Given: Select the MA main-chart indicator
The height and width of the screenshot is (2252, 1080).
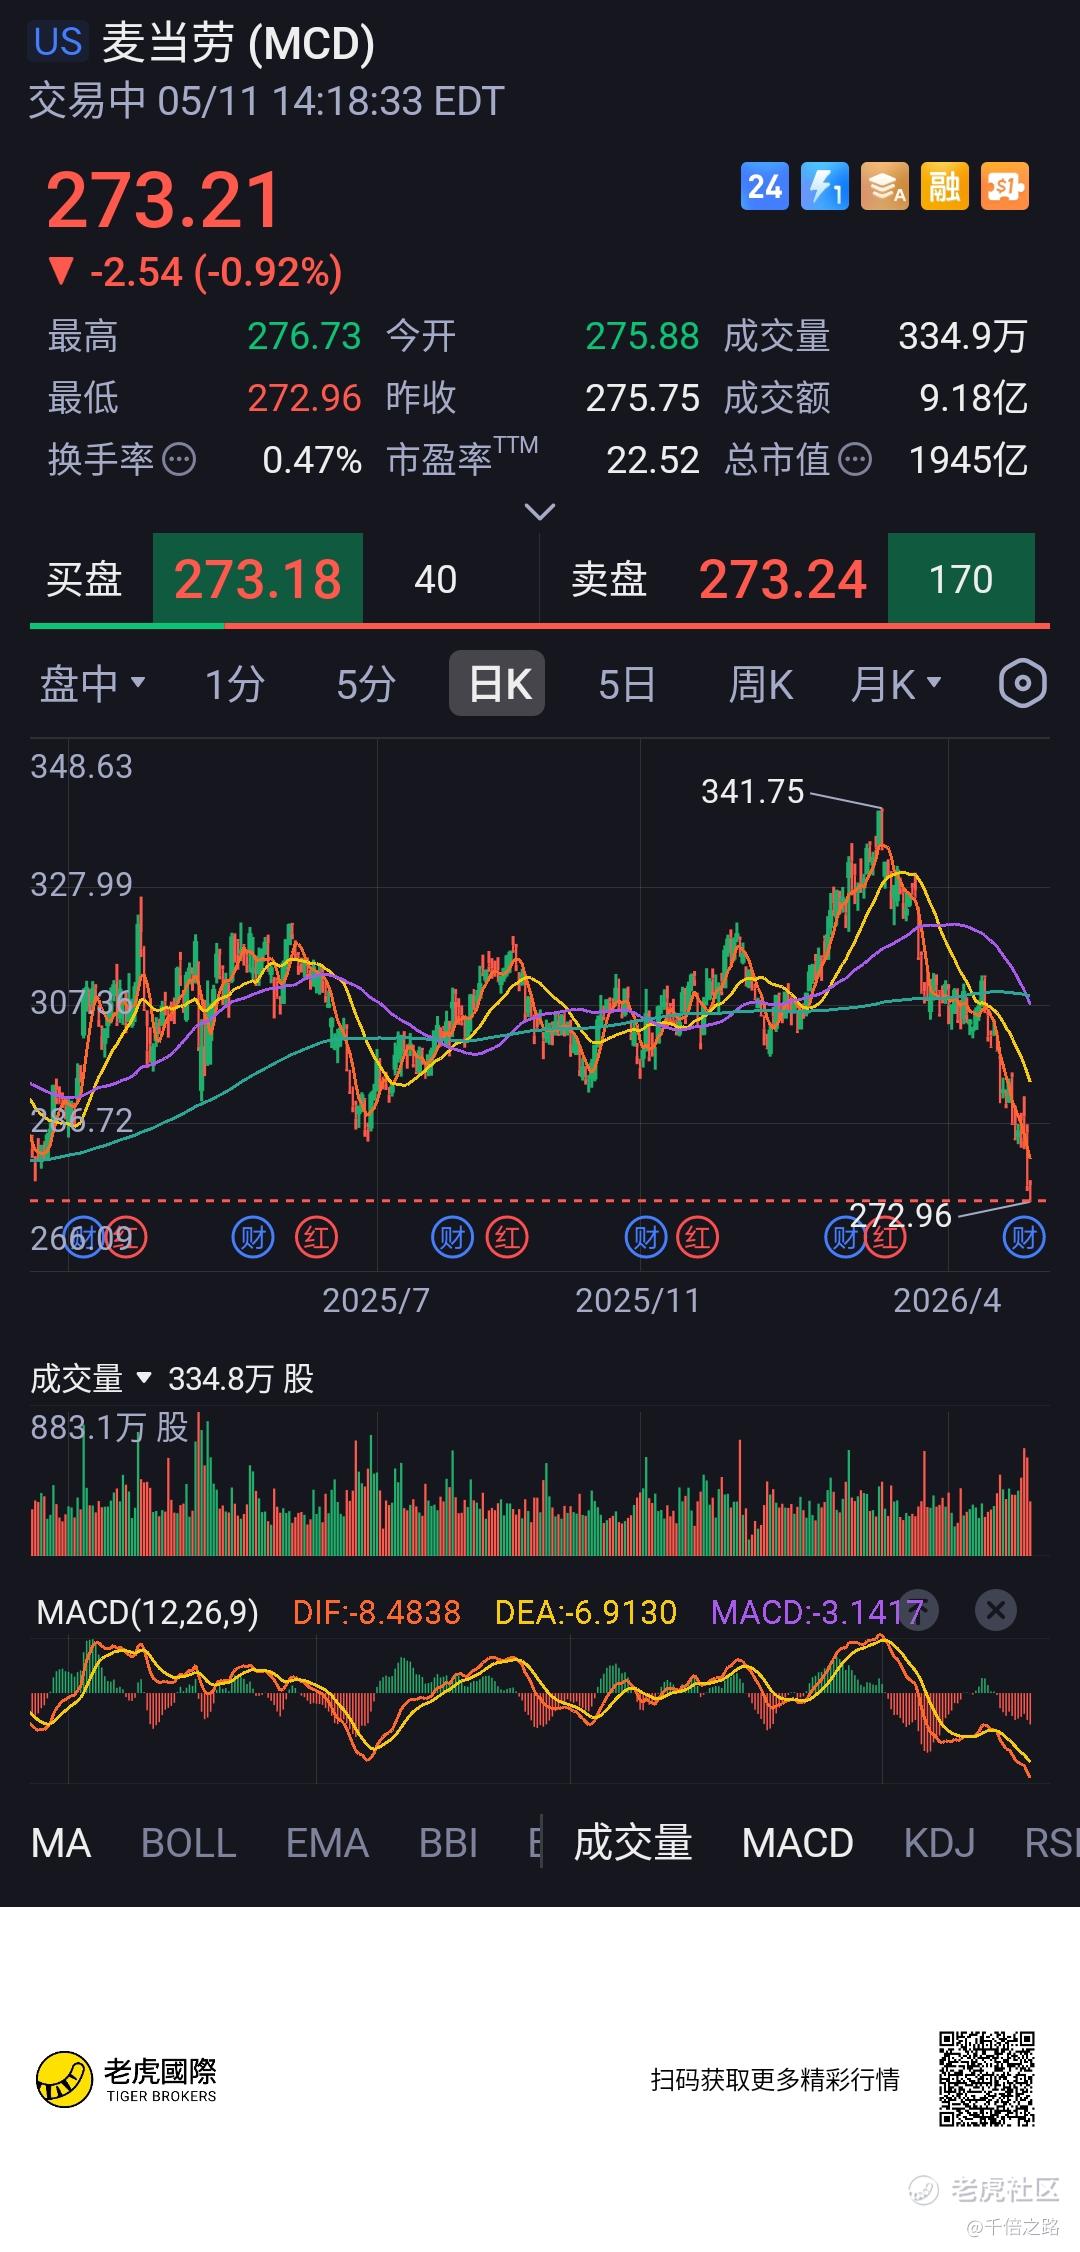Looking at the screenshot, I should coord(61,1843).
